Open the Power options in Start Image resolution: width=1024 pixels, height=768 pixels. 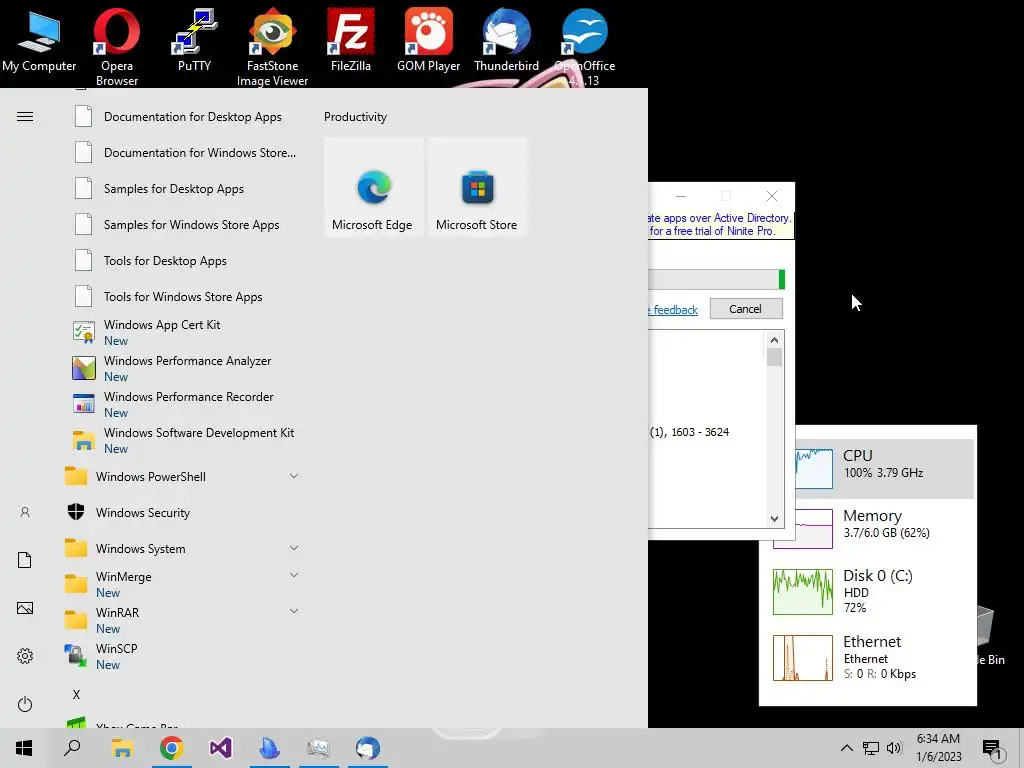pyautogui.click(x=25, y=704)
